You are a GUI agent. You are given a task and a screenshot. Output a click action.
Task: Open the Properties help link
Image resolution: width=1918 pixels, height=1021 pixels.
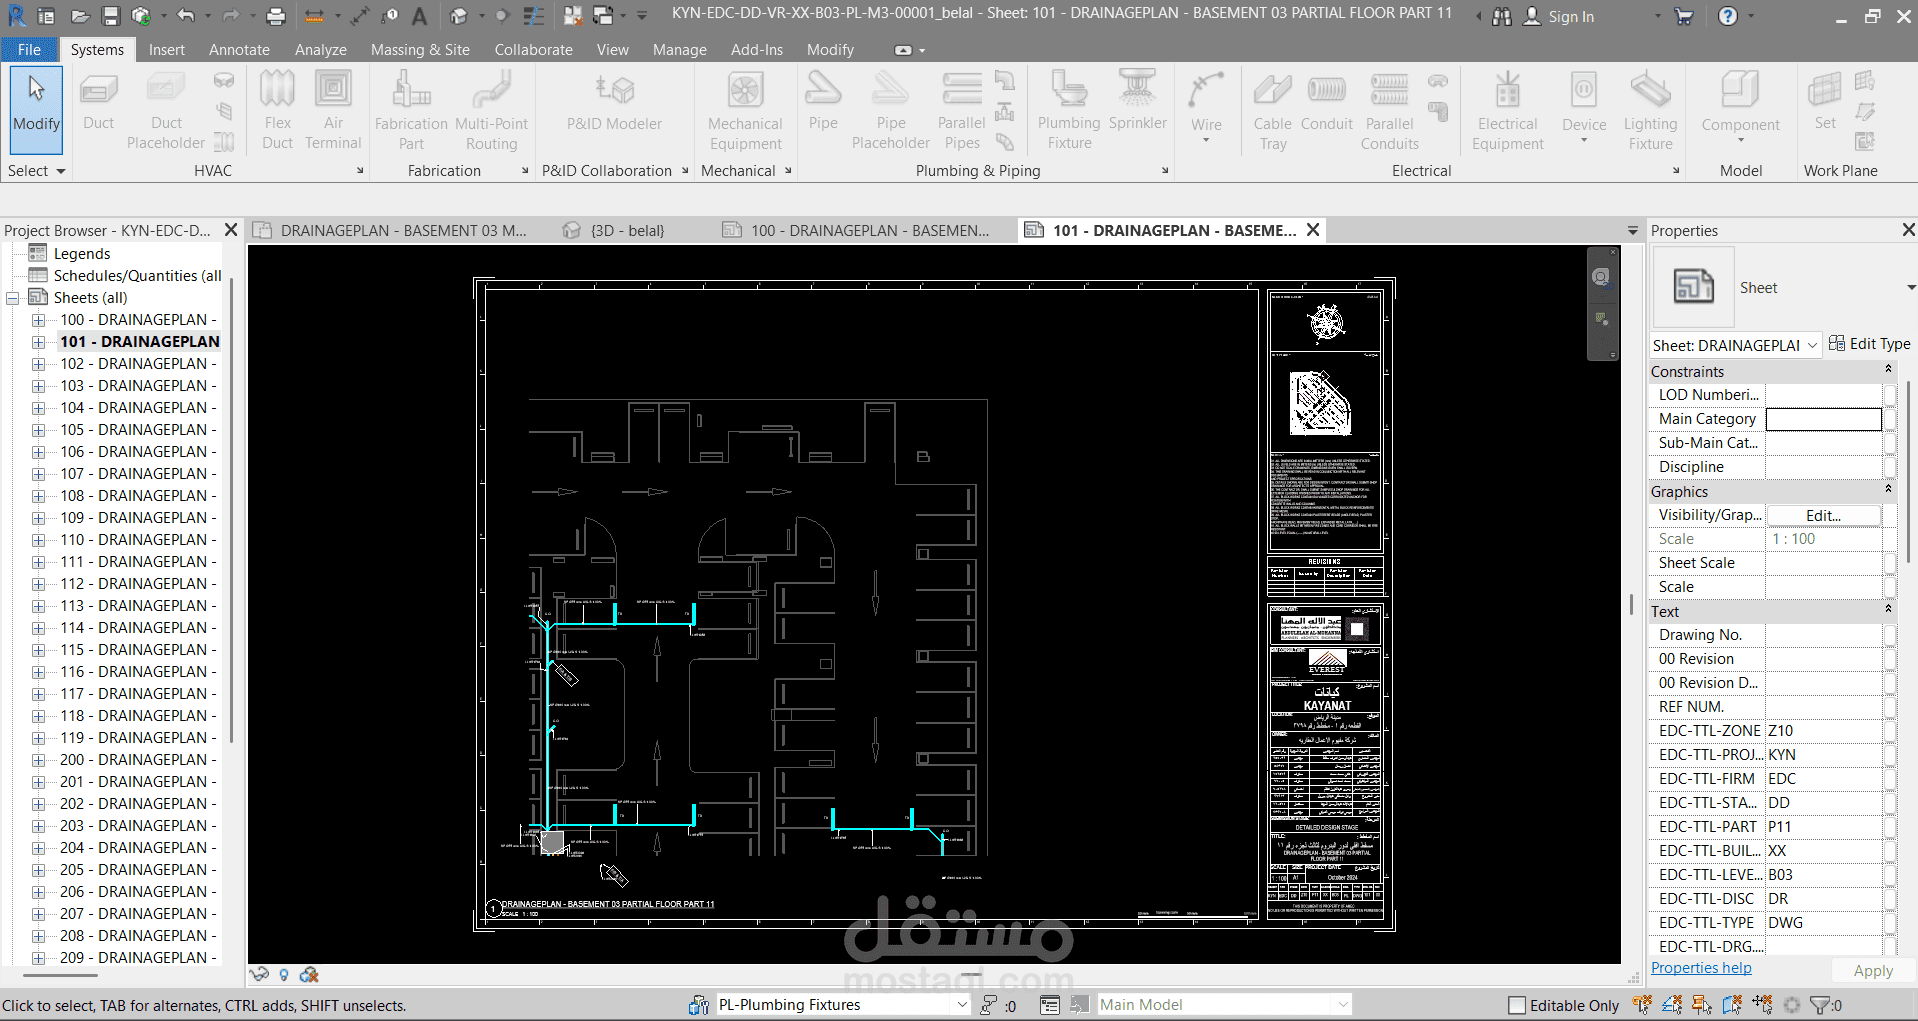click(1701, 968)
